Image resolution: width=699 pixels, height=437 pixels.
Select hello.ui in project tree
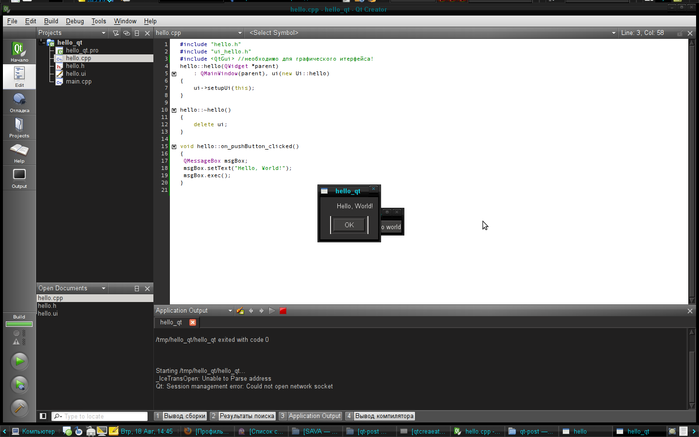point(75,74)
